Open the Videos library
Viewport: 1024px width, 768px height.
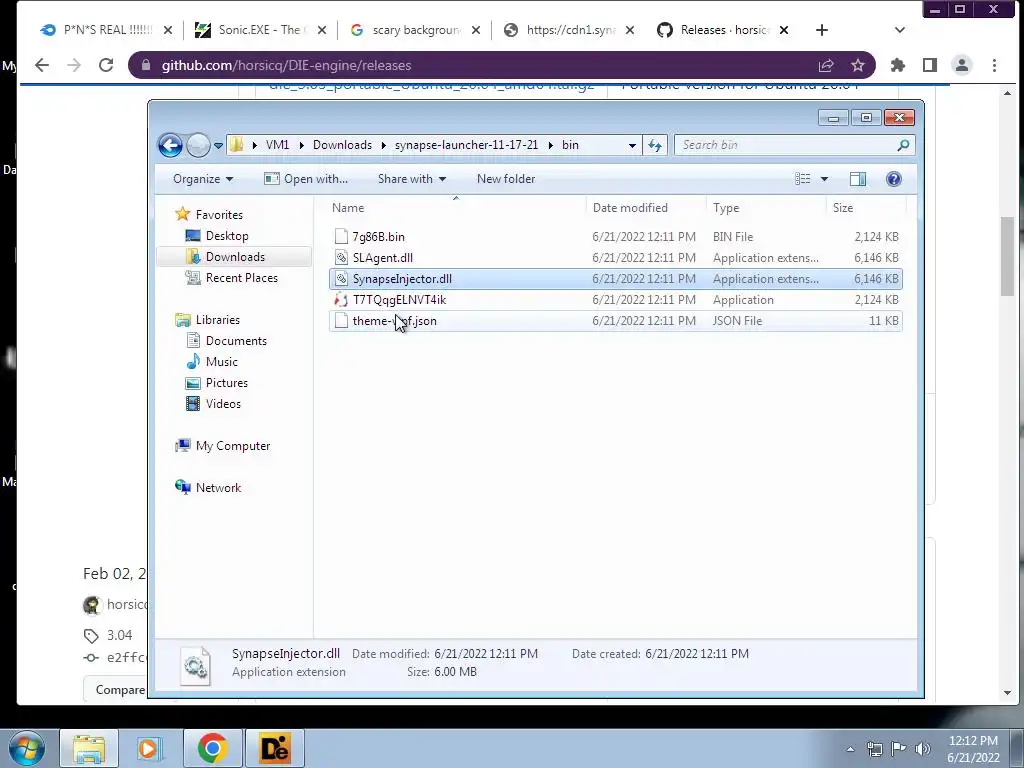(x=223, y=404)
